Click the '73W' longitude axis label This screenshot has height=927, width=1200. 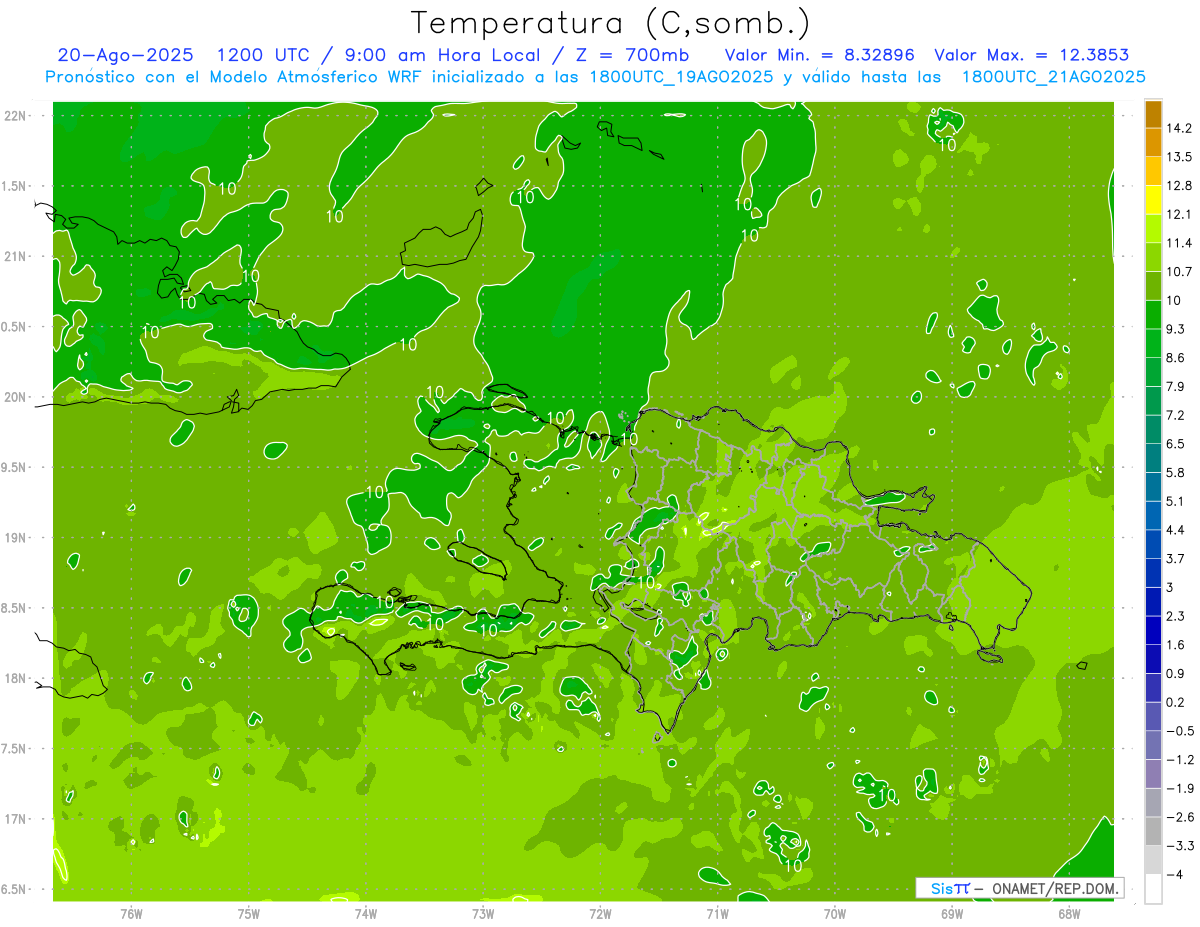(483, 913)
